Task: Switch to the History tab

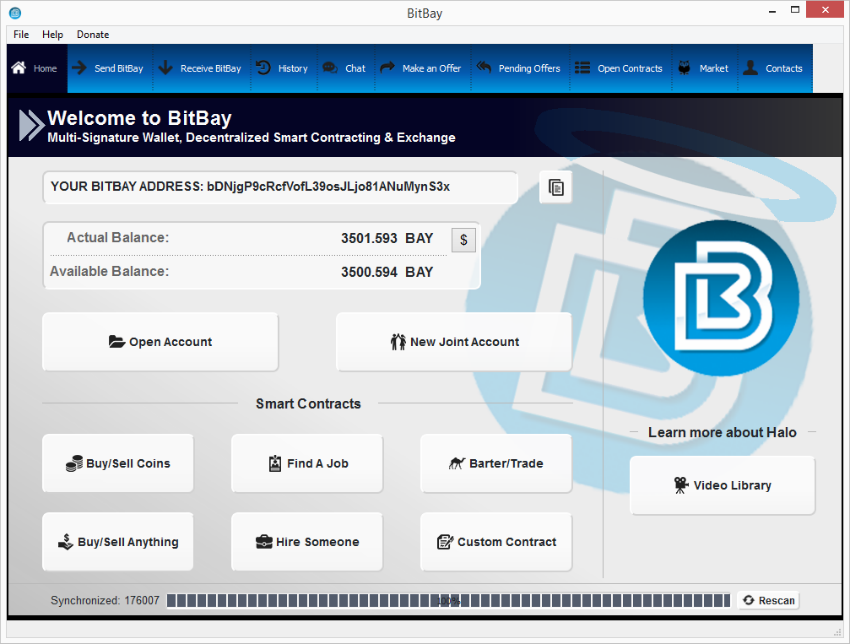Action: coord(283,68)
